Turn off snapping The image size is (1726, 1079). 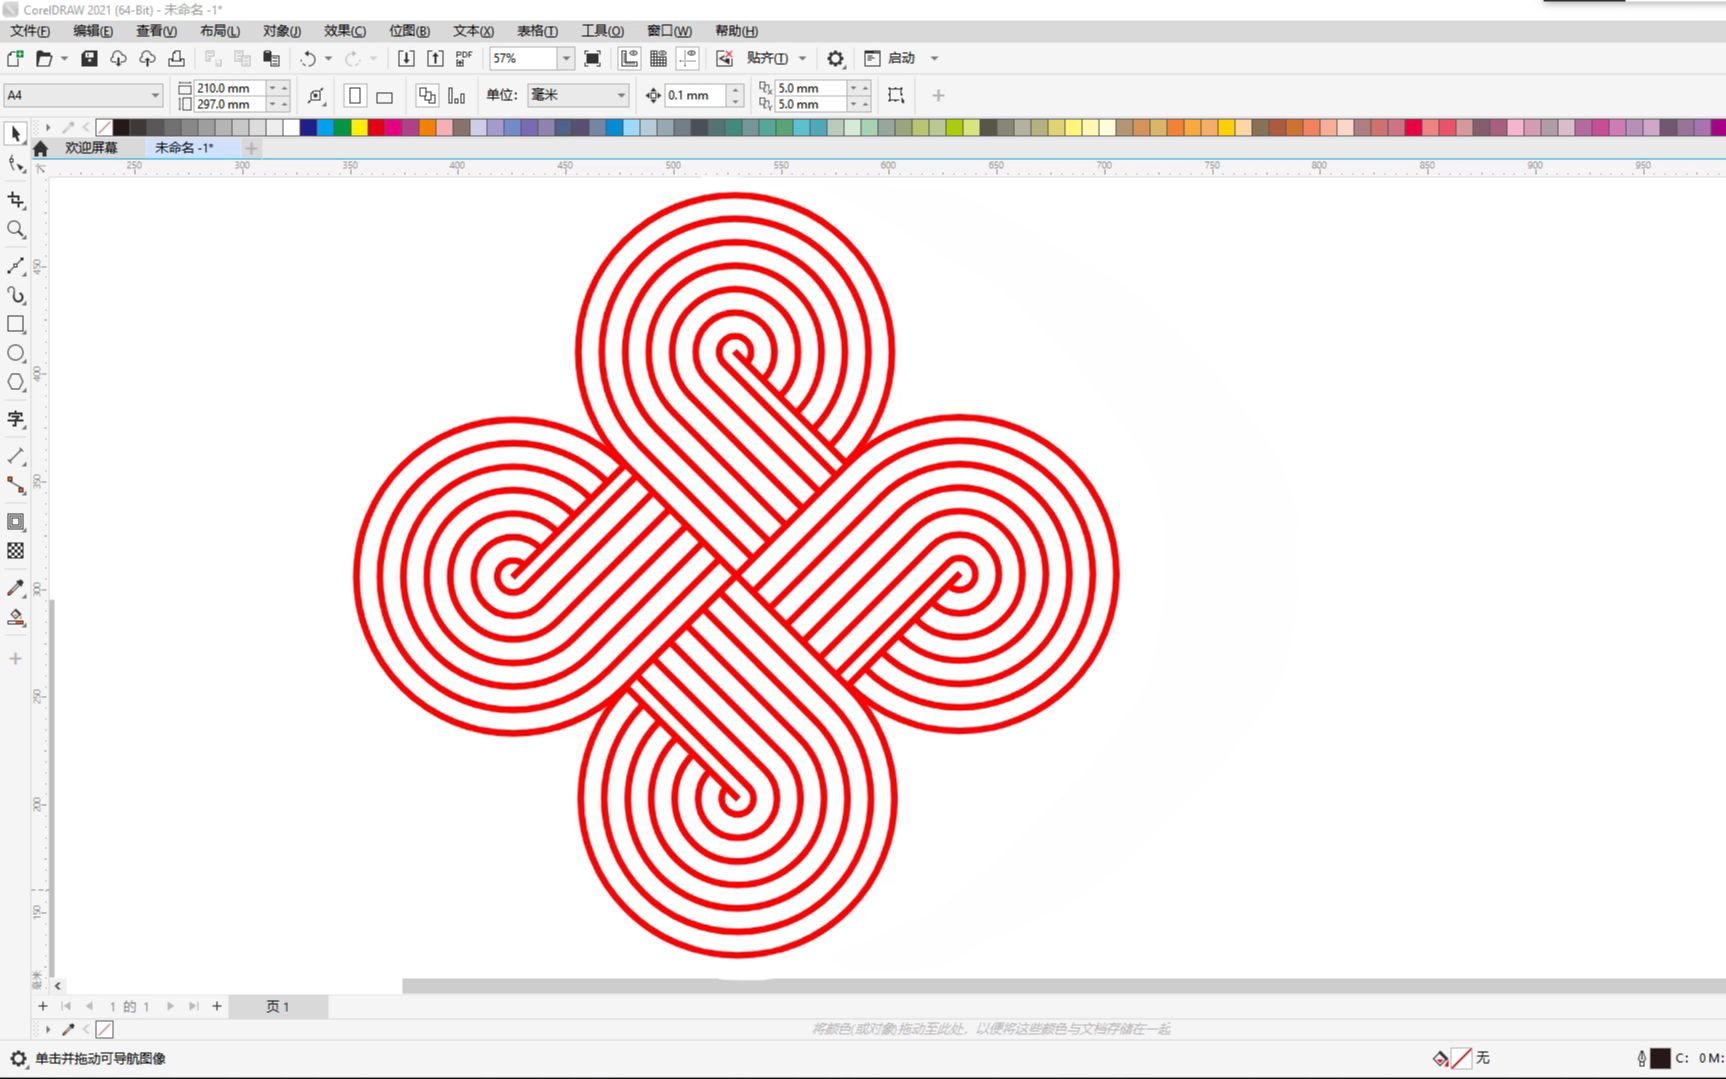pos(724,58)
